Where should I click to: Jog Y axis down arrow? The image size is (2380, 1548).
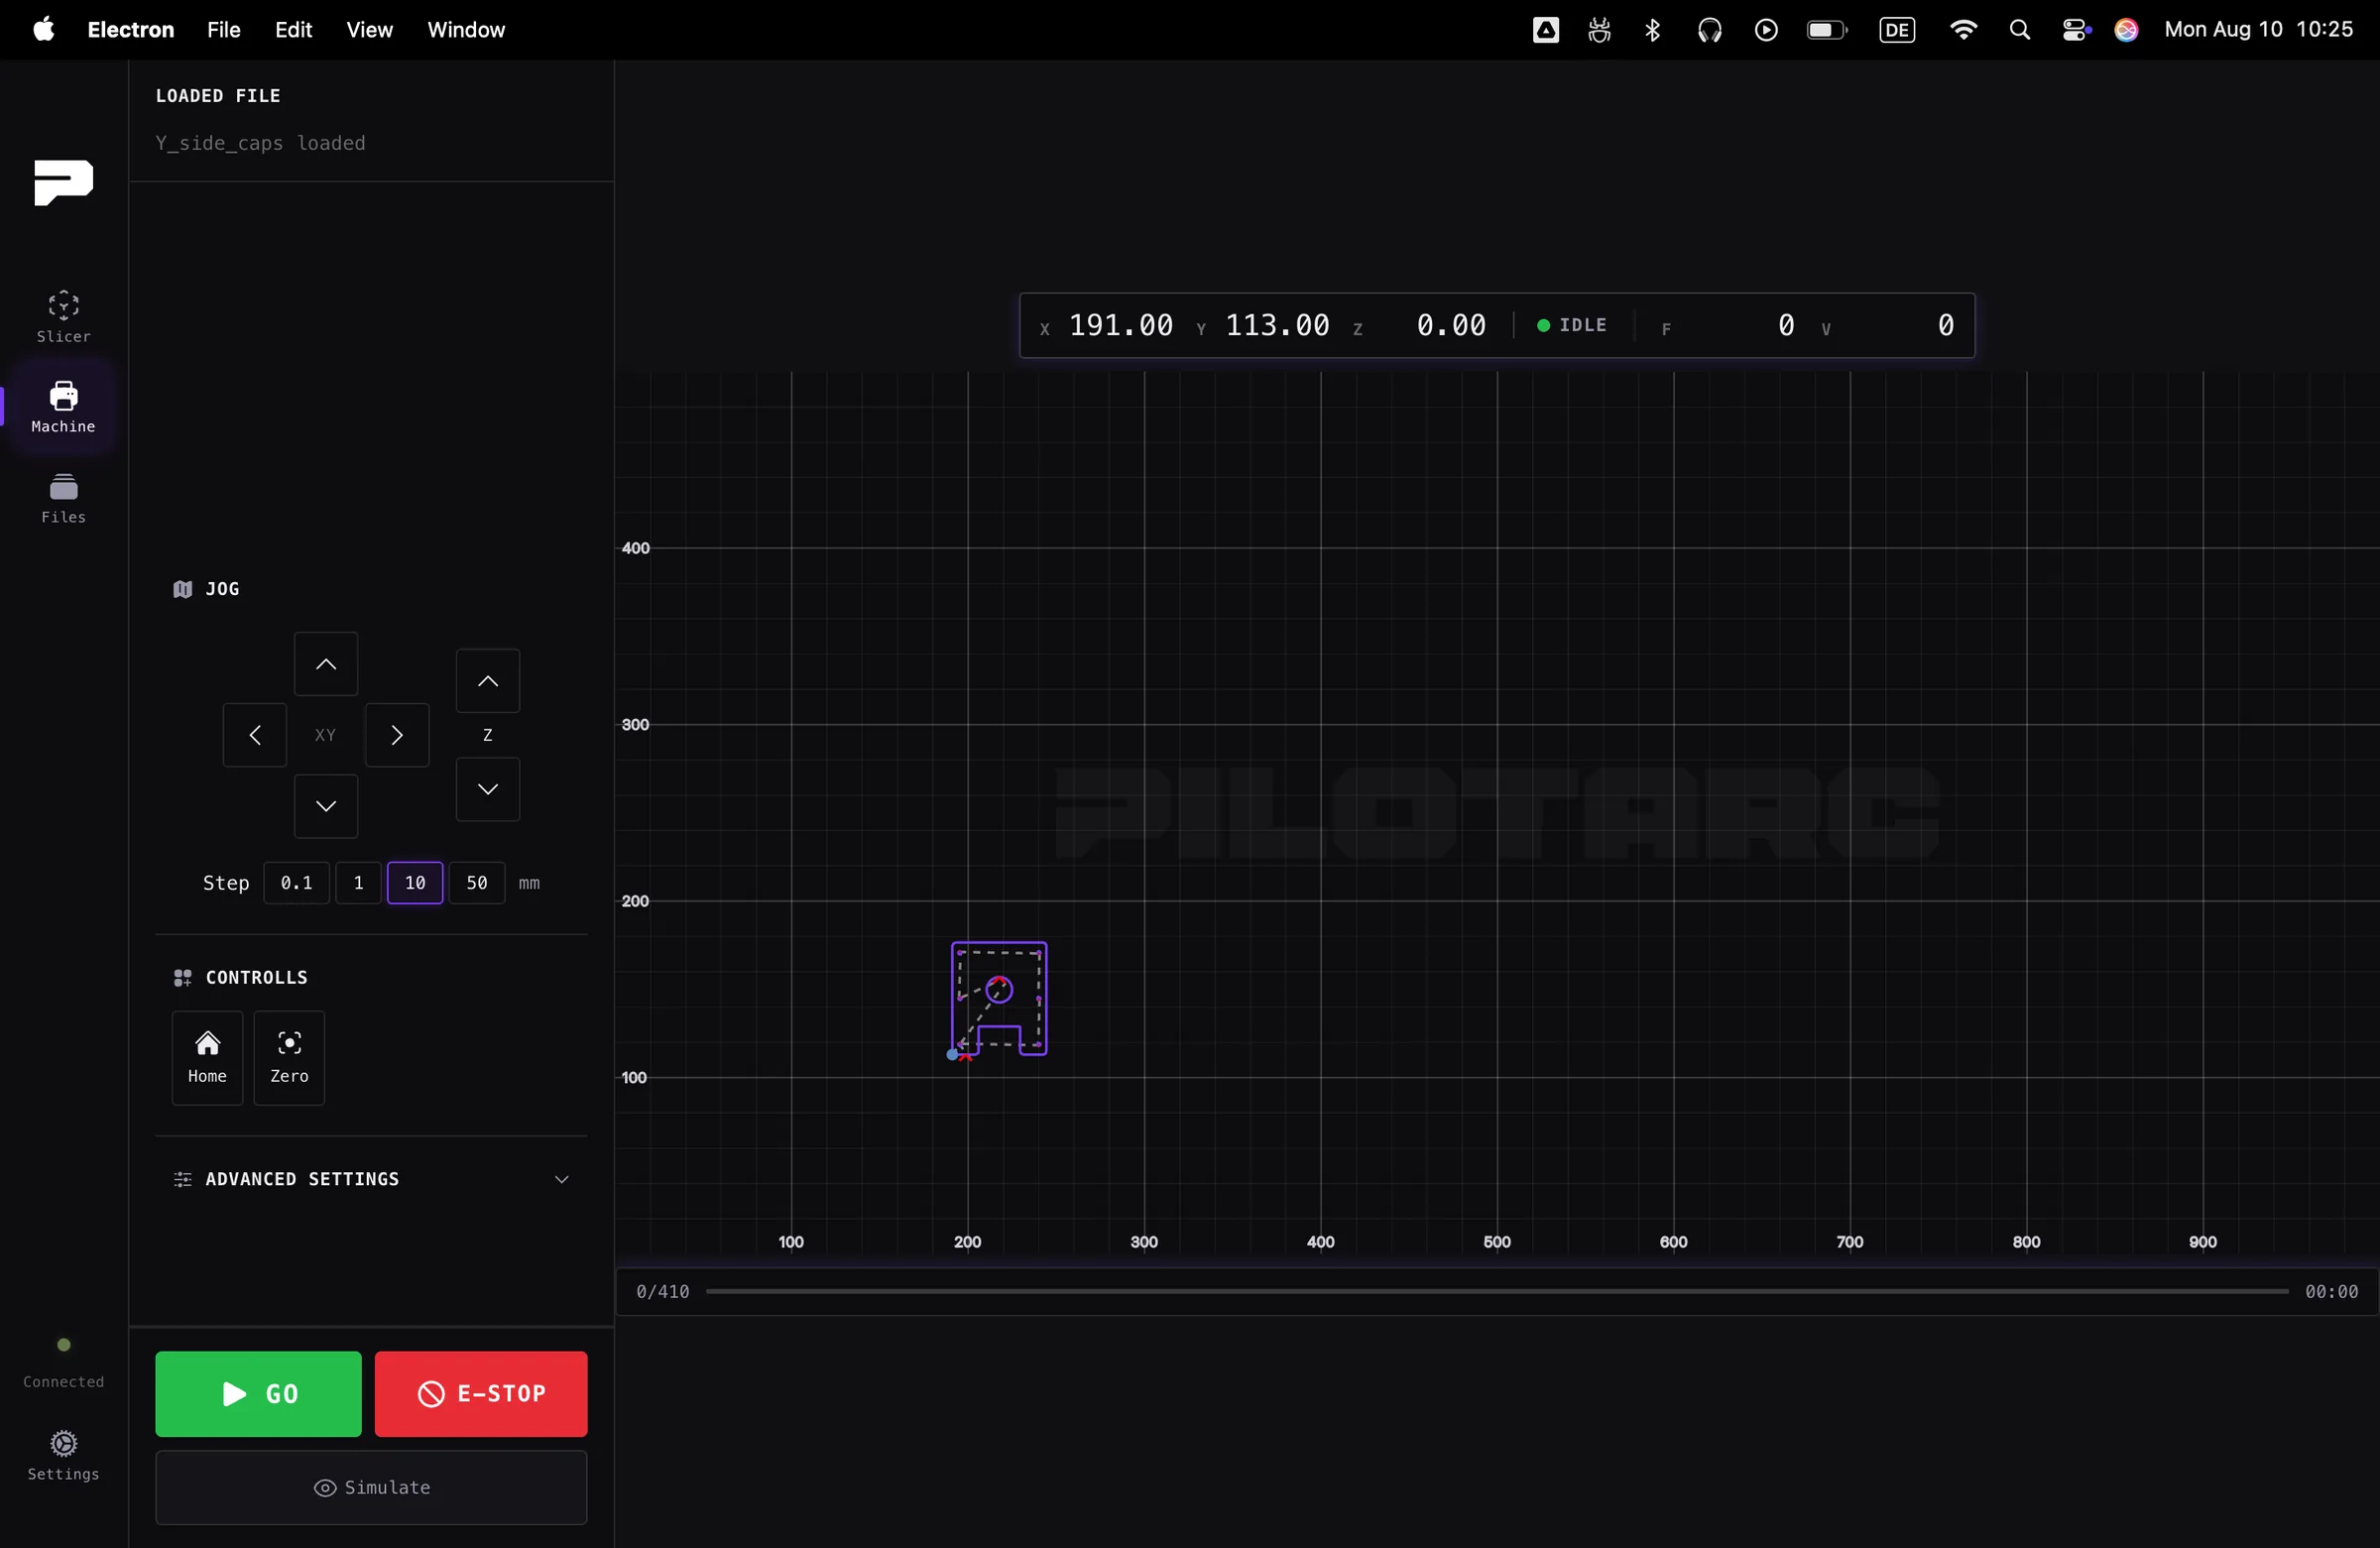[x=326, y=806]
